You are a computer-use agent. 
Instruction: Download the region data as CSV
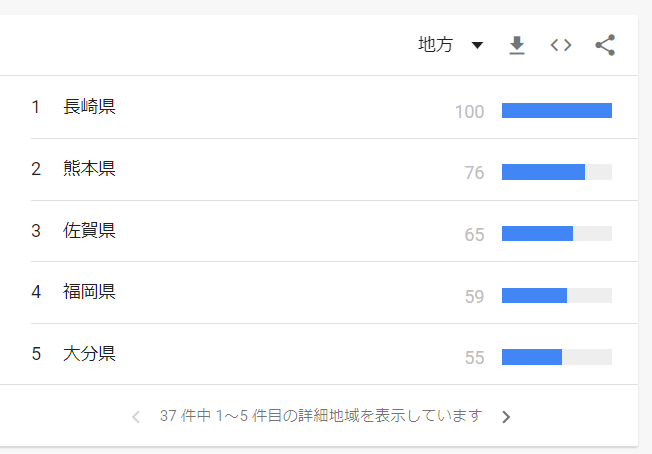[x=517, y=45]
